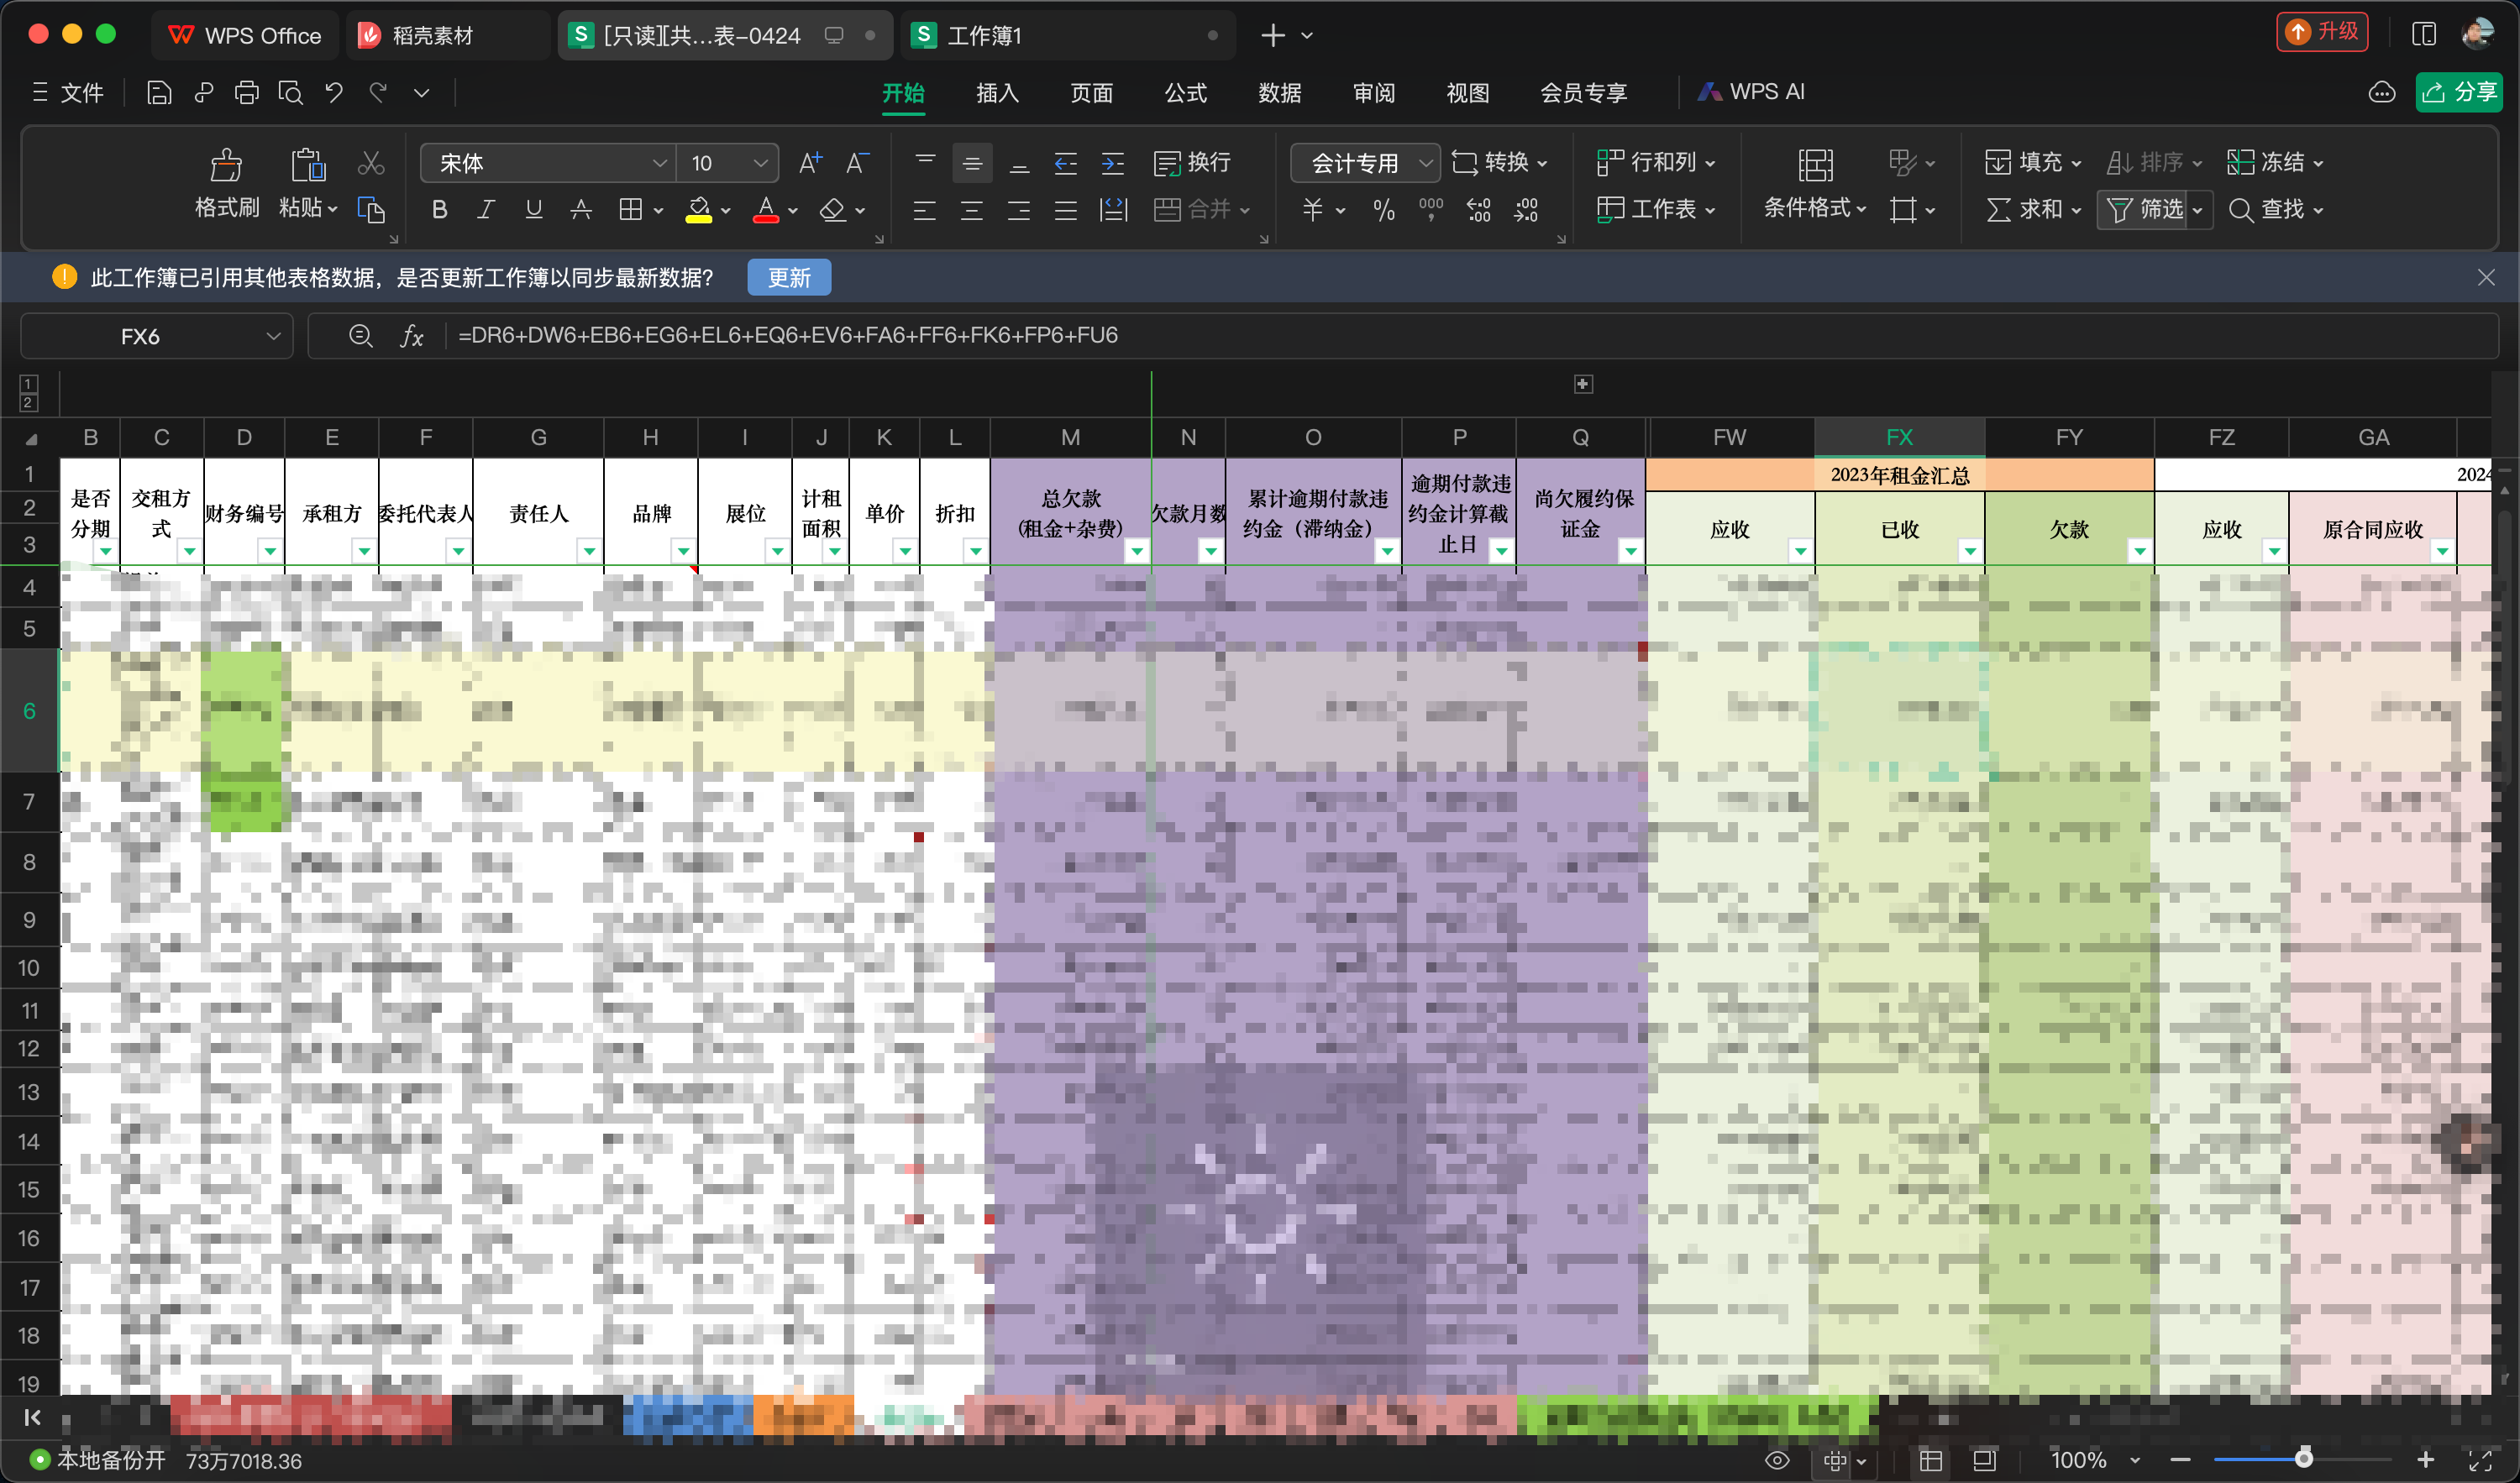Toggle underline formatting

533,210
